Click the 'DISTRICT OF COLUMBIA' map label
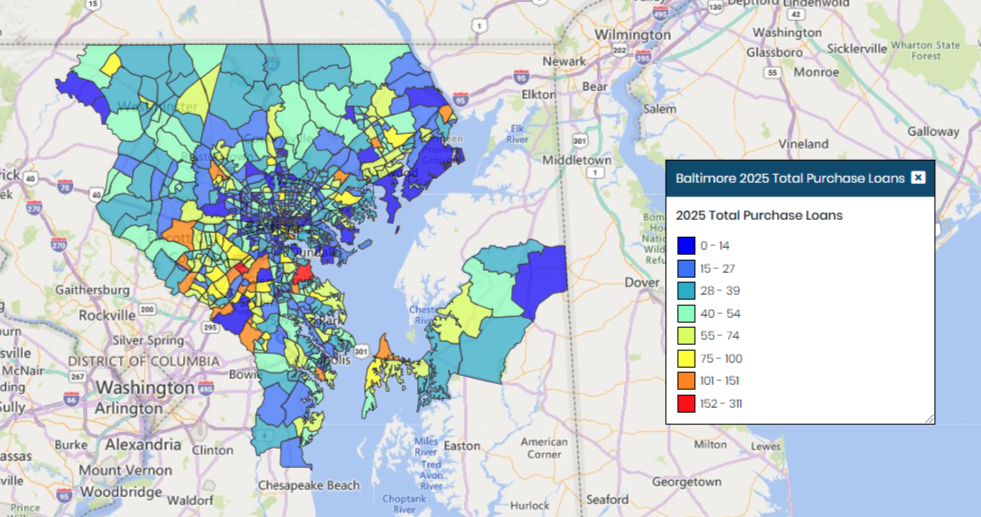Viewport: 981px width, 517px height. tap(144, 362)
